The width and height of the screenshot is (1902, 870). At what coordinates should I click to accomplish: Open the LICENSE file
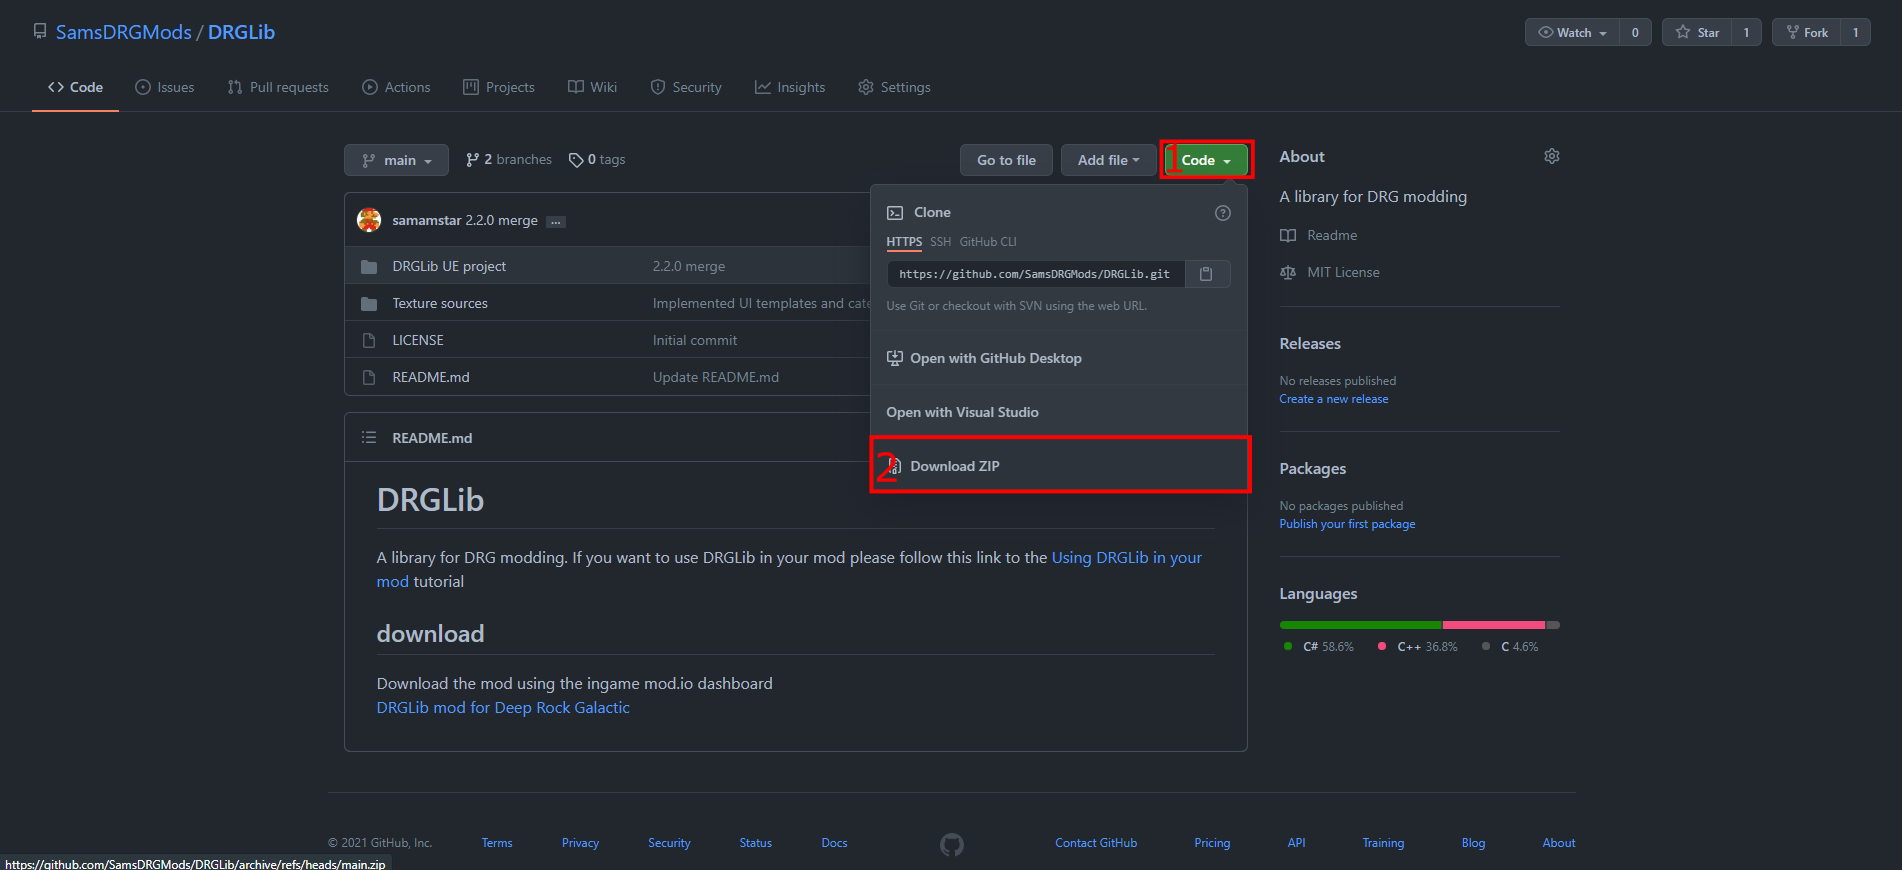pyautogui.click(x=418, y=340)
